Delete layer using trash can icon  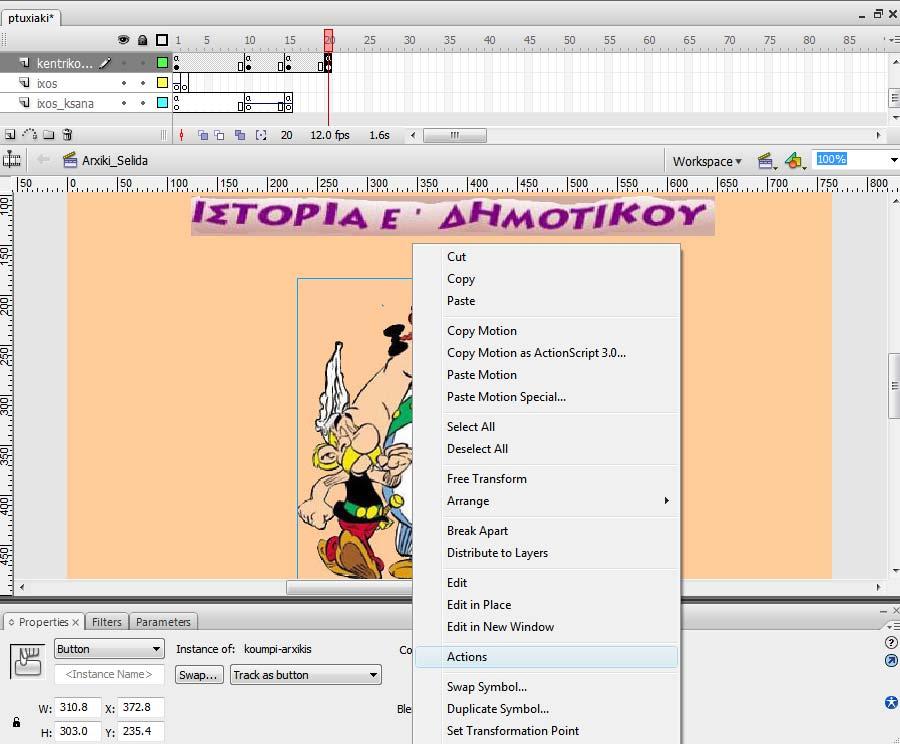coord(67,135)
